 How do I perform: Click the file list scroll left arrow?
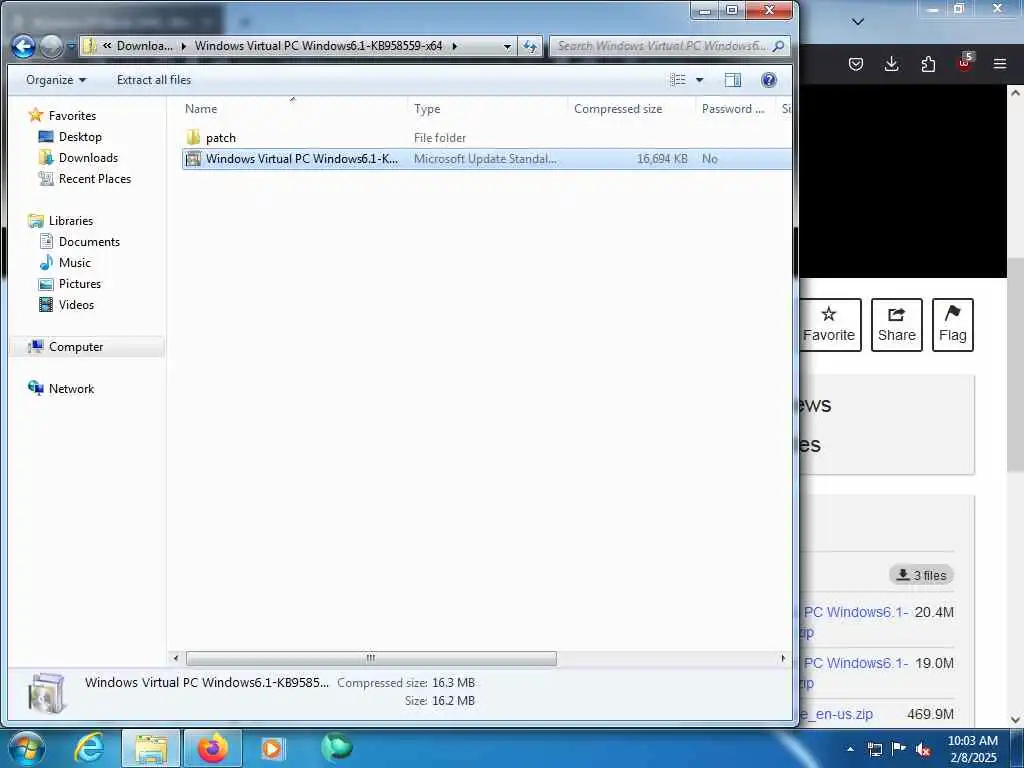[x=175, y=658]
